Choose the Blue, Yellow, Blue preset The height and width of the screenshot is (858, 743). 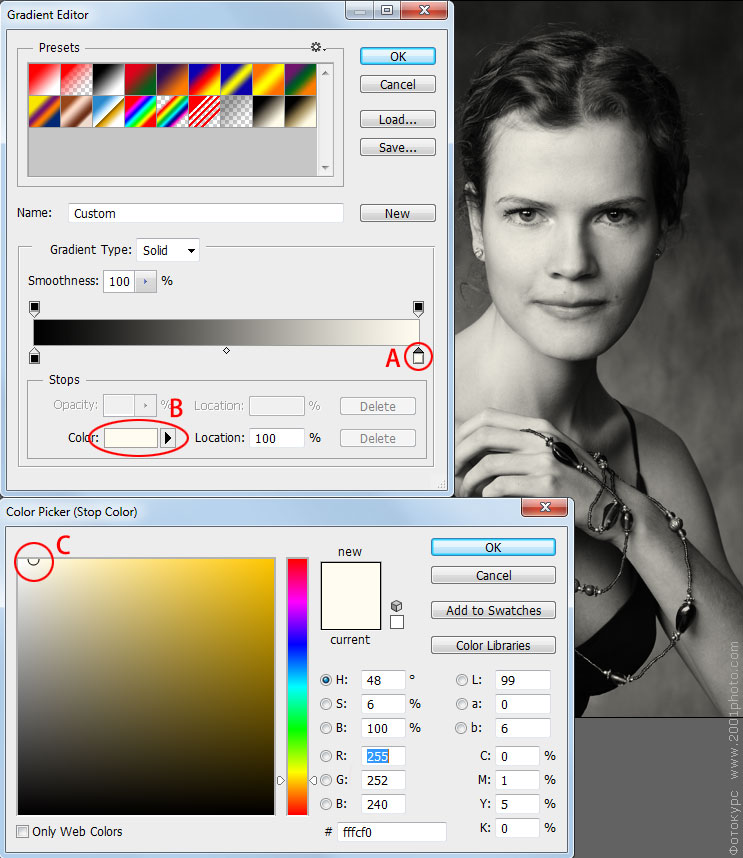click(236, 79)
